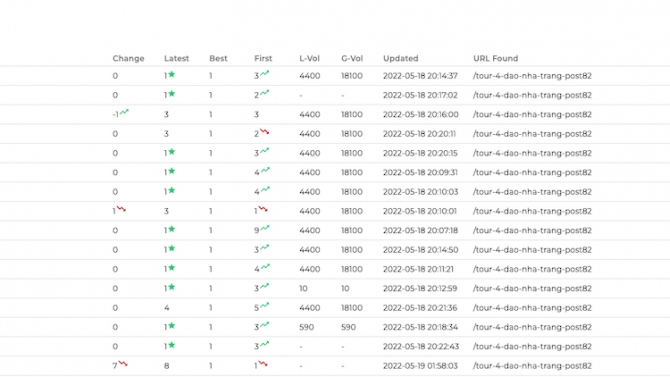Open the URL in the 20:17:02 row

coord(532,95)
